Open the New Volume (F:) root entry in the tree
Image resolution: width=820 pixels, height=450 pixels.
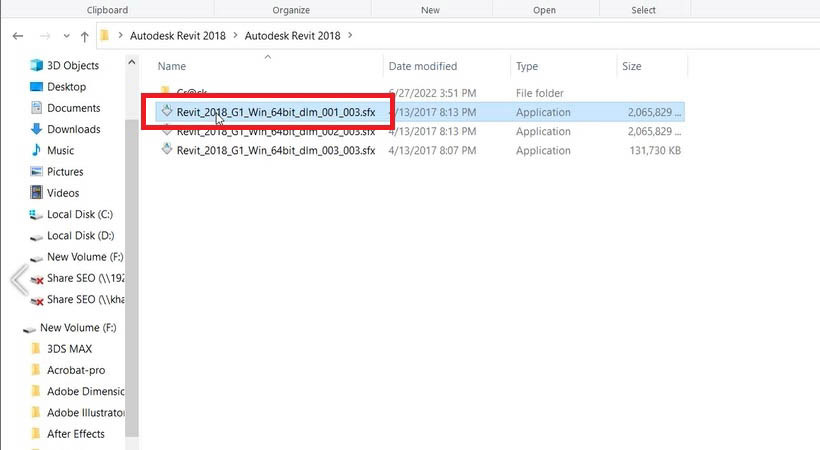[x=78, y=328]
